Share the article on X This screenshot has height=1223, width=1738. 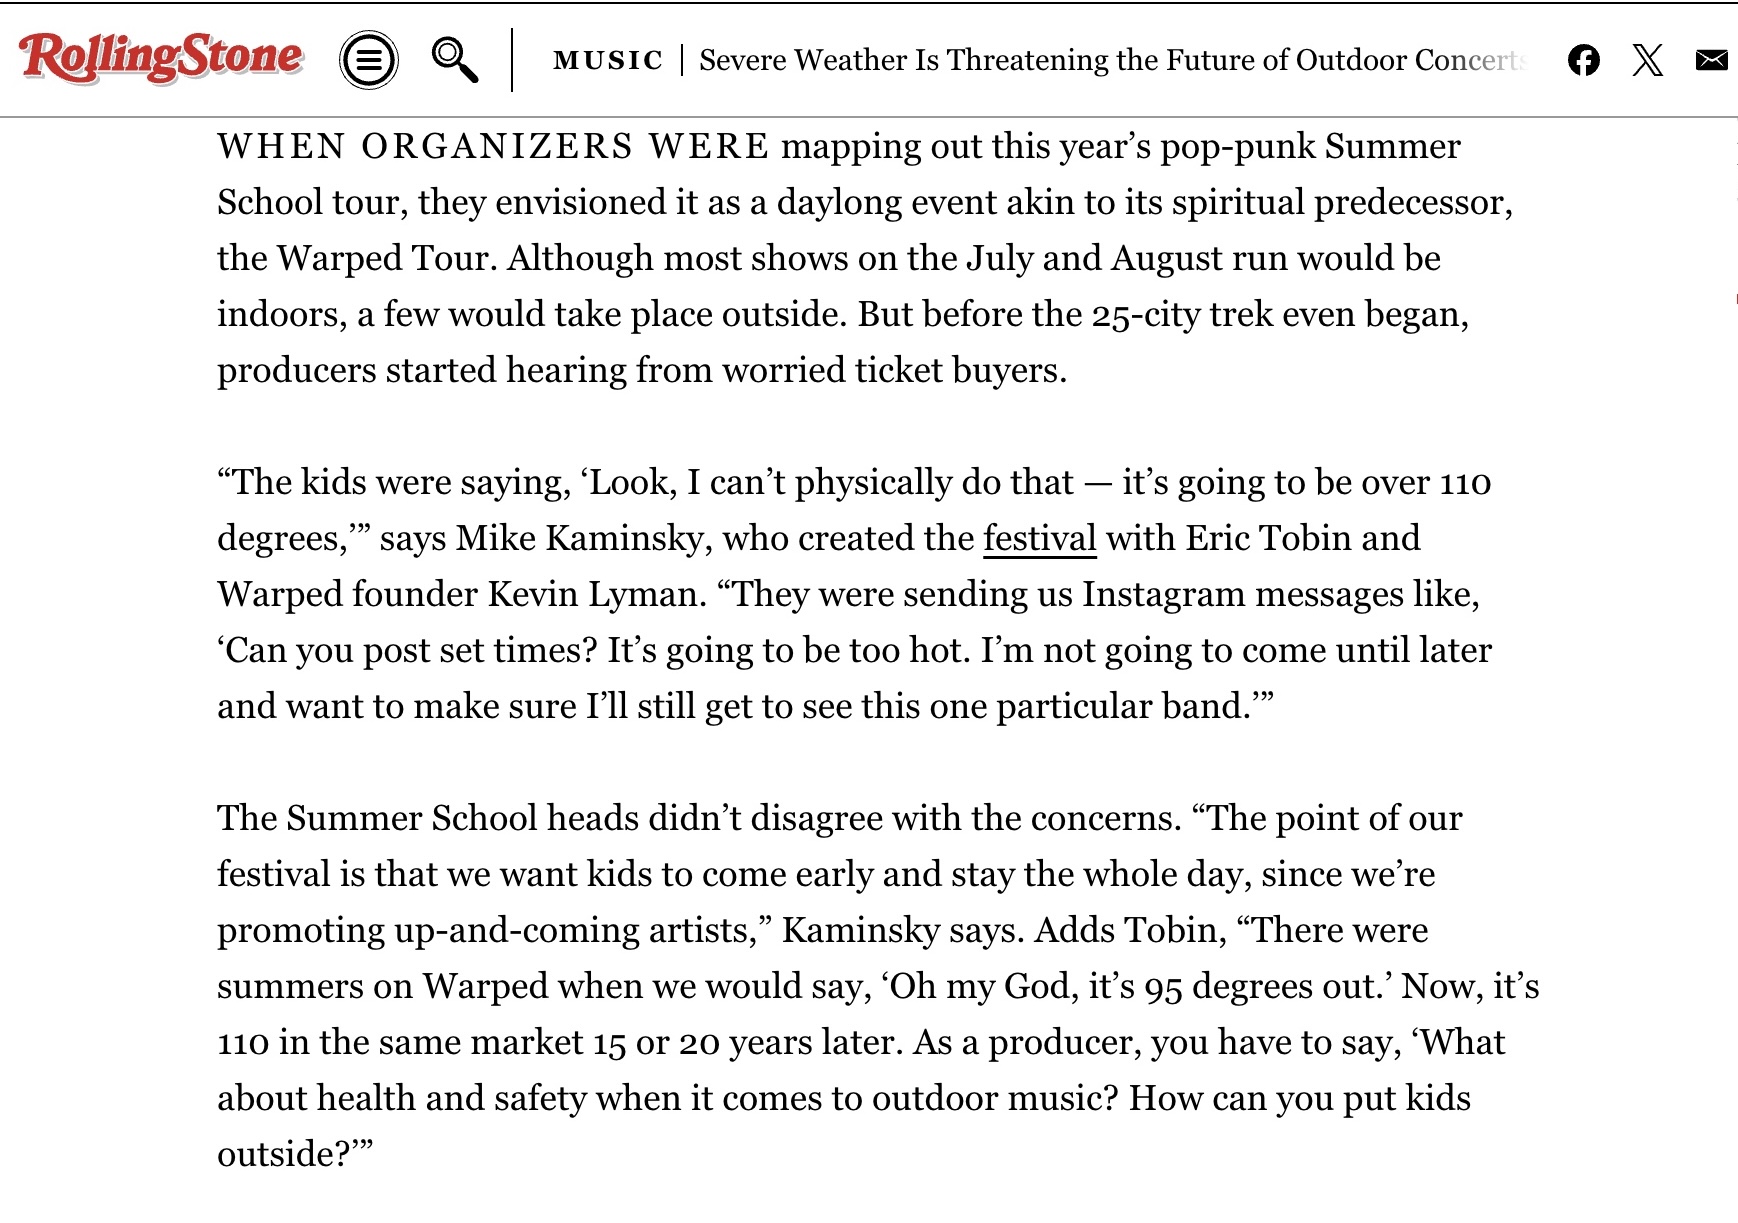[1647, 60]
